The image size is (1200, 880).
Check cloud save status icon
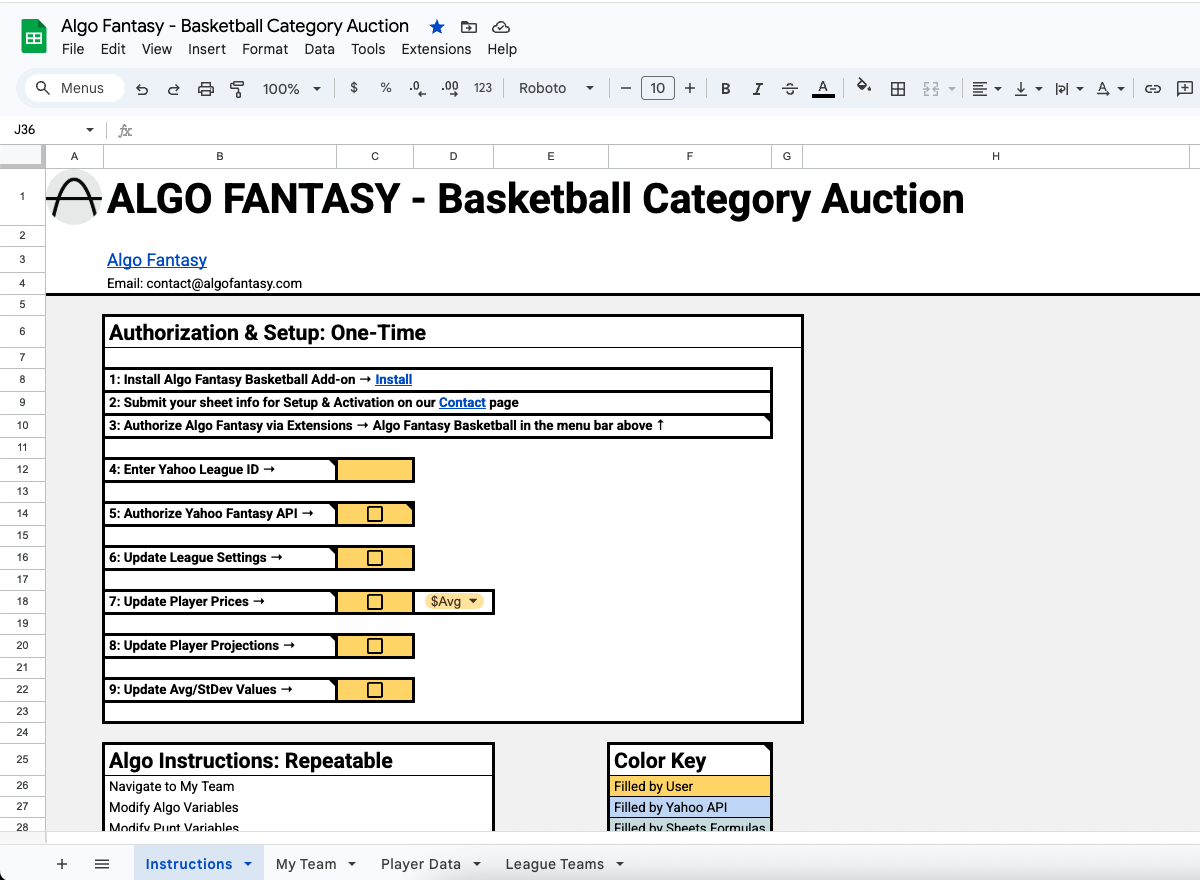tap(501, 27)
